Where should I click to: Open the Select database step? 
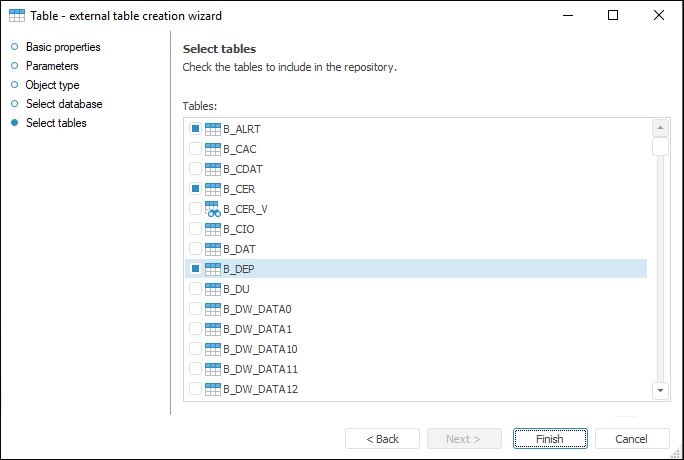click(x=64, y=104)
